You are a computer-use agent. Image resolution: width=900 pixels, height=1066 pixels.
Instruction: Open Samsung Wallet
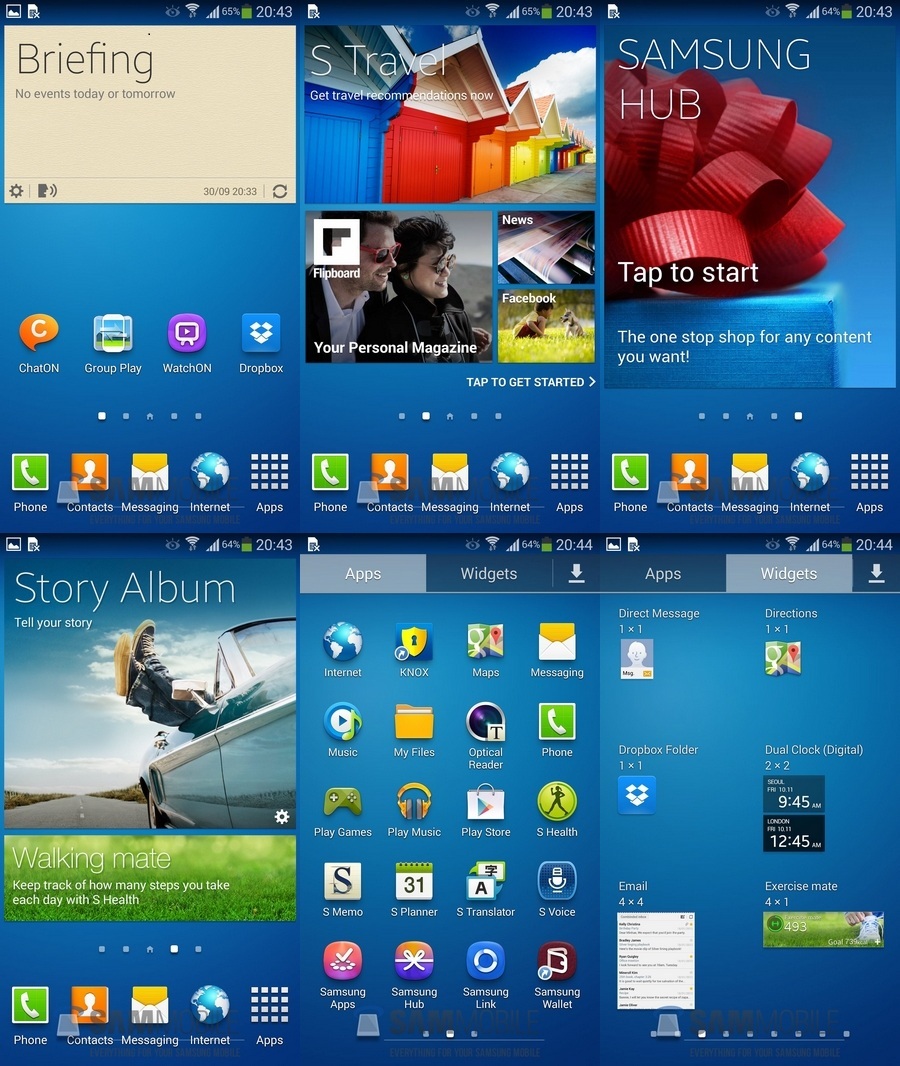pos(557,961)
